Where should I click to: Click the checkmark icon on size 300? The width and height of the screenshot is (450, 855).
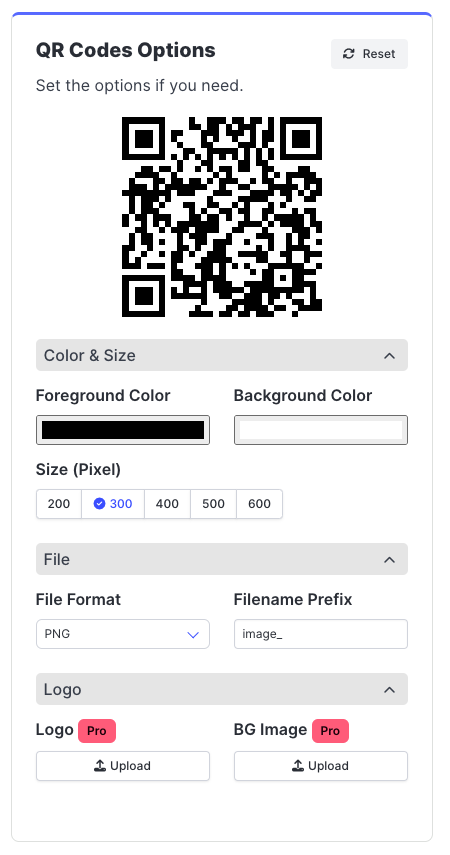[x=99, y=504]
